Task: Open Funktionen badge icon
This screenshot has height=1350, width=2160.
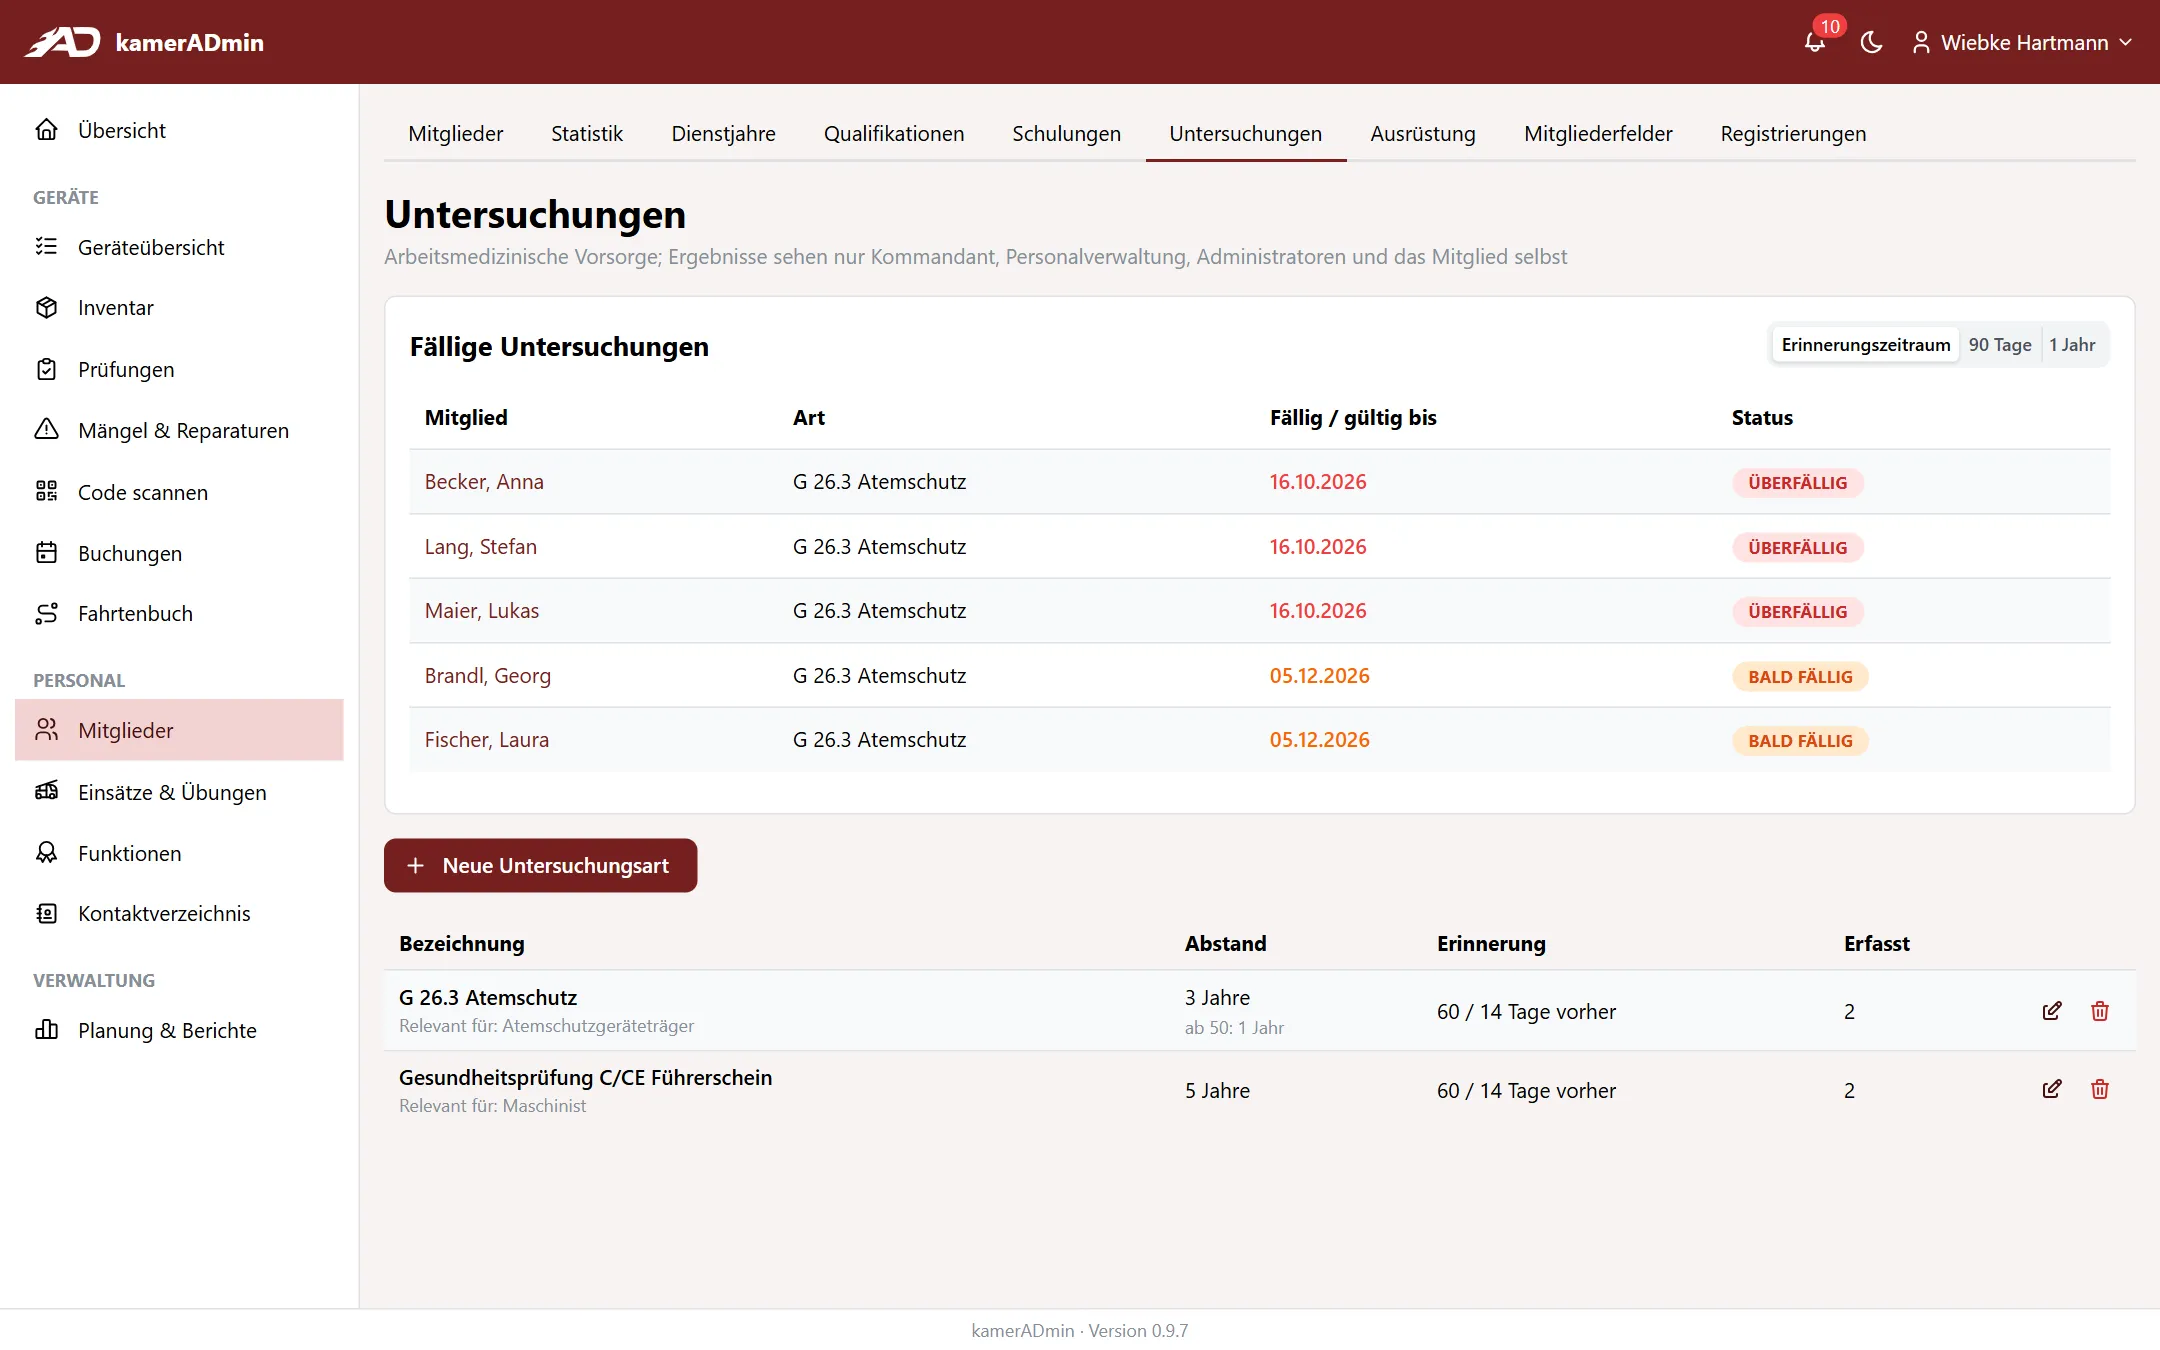Action: [46, 853]
